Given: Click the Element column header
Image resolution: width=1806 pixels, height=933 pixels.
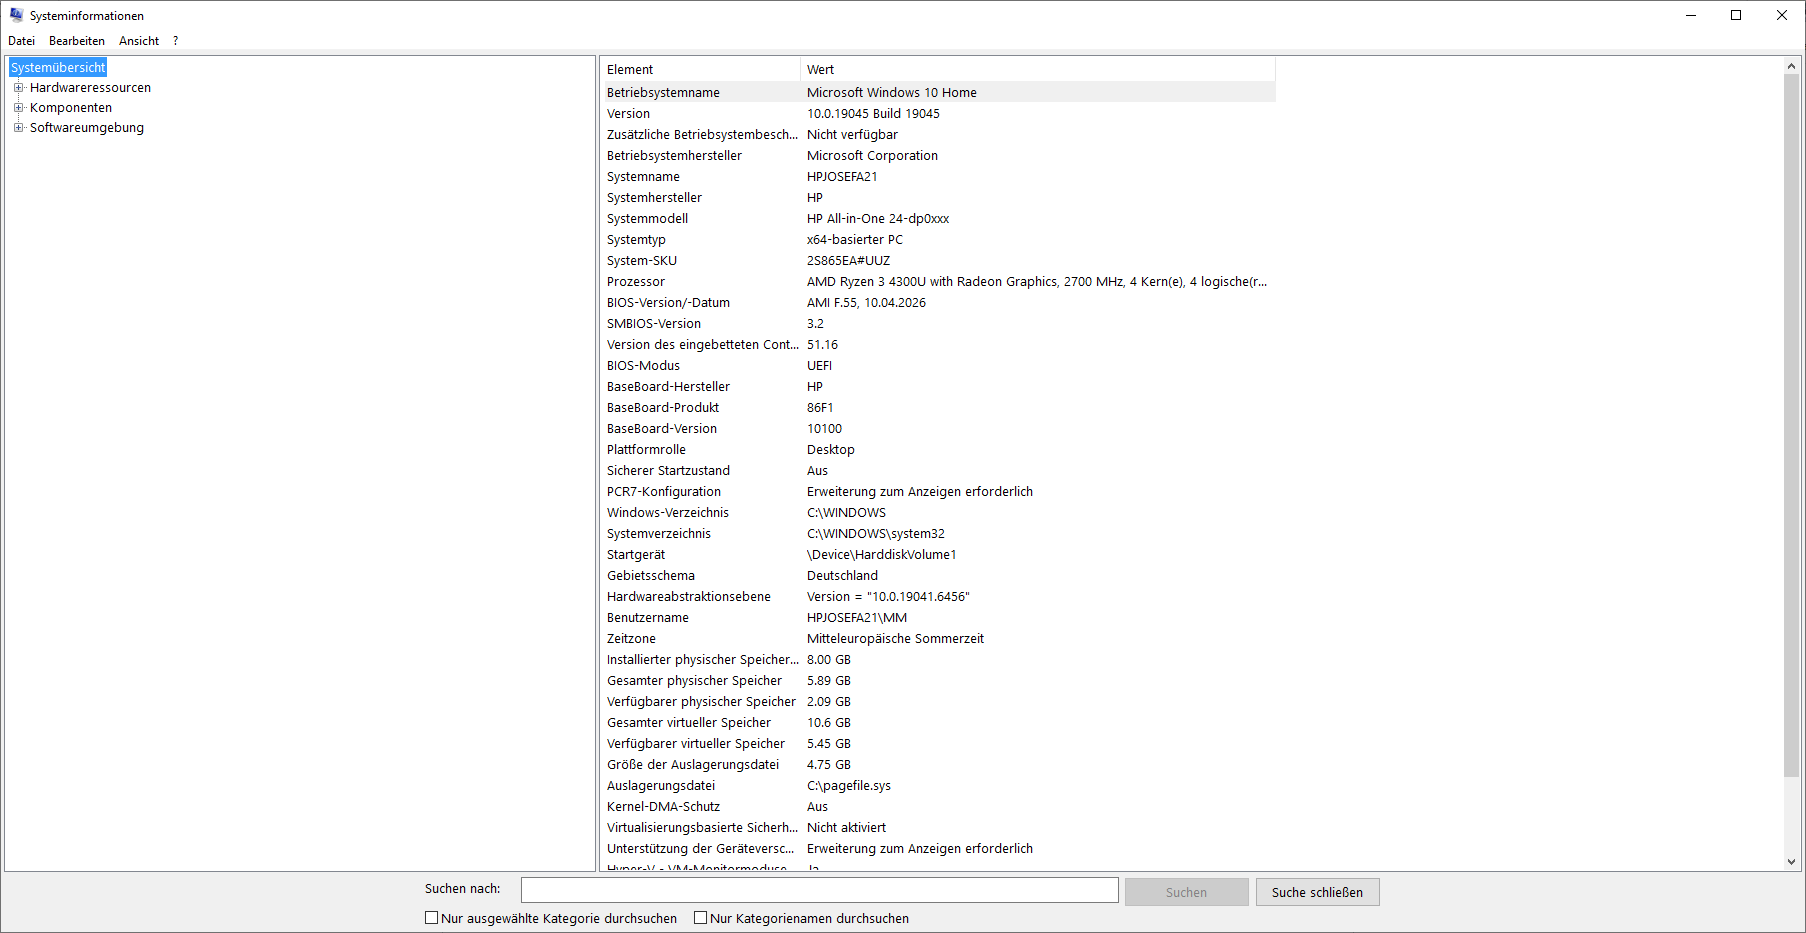Looking at the screenshot, I should (x=700, y=69).
